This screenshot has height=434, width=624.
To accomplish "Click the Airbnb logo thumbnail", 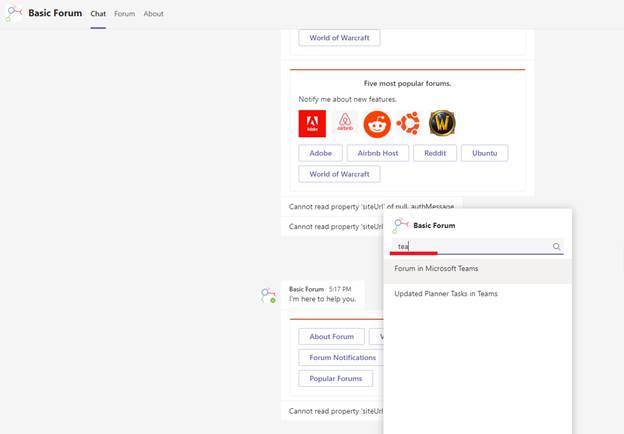I will click(x=345, y=123).
